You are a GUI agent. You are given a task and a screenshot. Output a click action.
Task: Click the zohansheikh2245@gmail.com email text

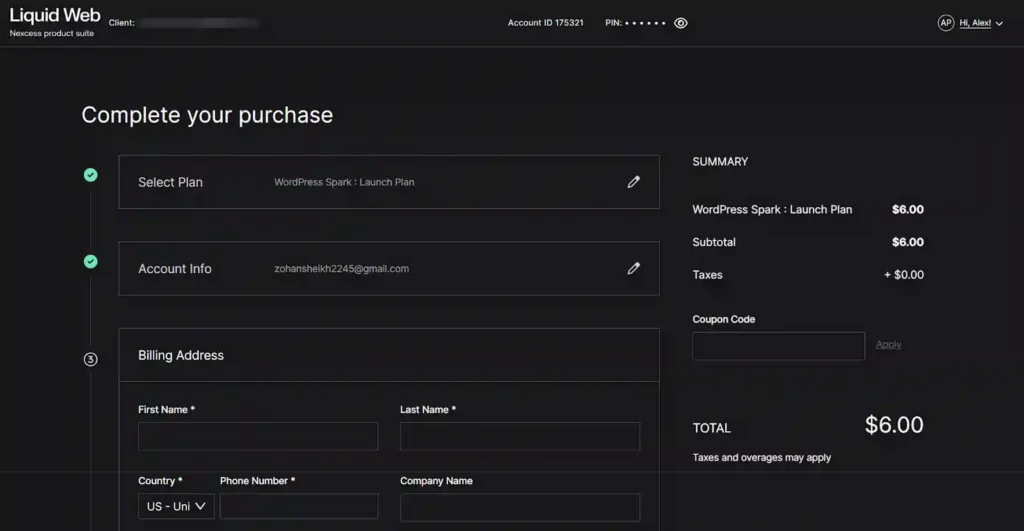pos(342,268)
